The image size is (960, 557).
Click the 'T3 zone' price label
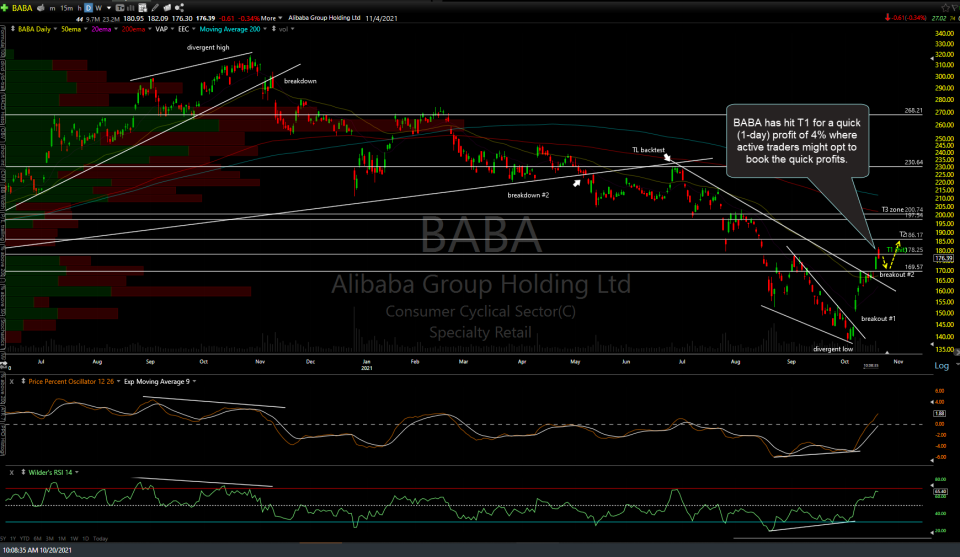click(x=893, y=210)
